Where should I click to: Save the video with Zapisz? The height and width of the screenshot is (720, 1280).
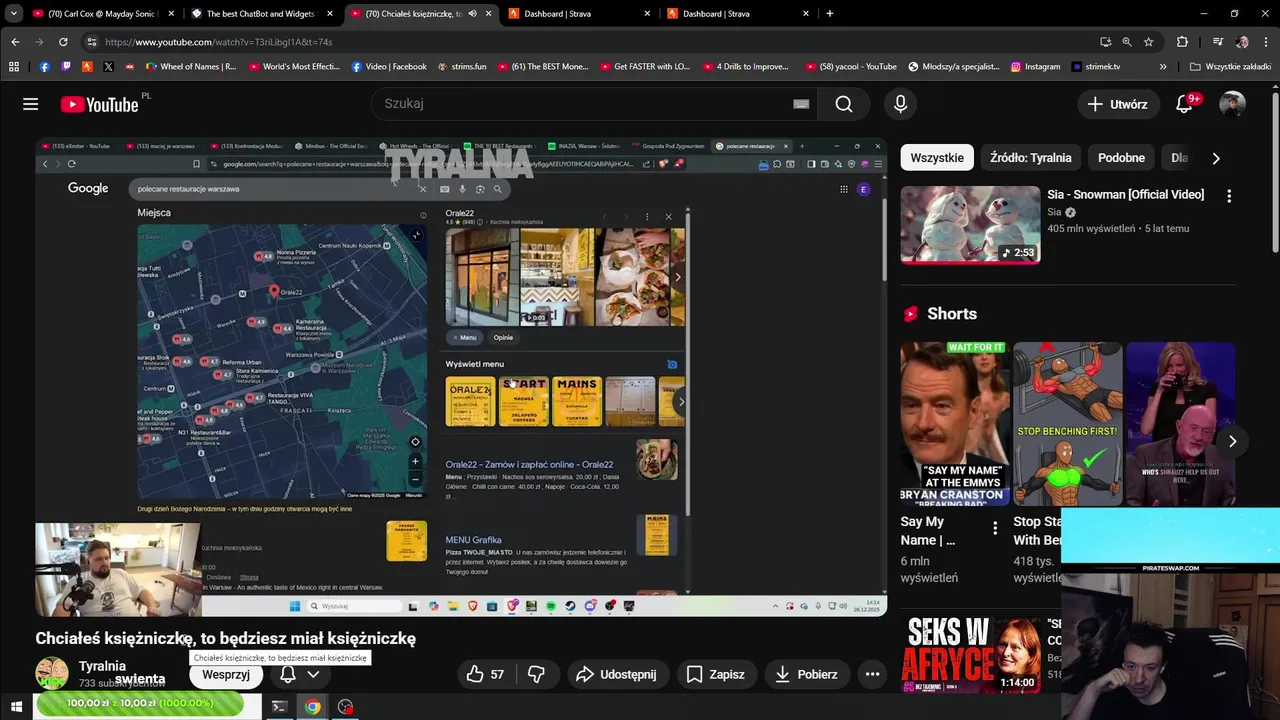coord(715,674)
